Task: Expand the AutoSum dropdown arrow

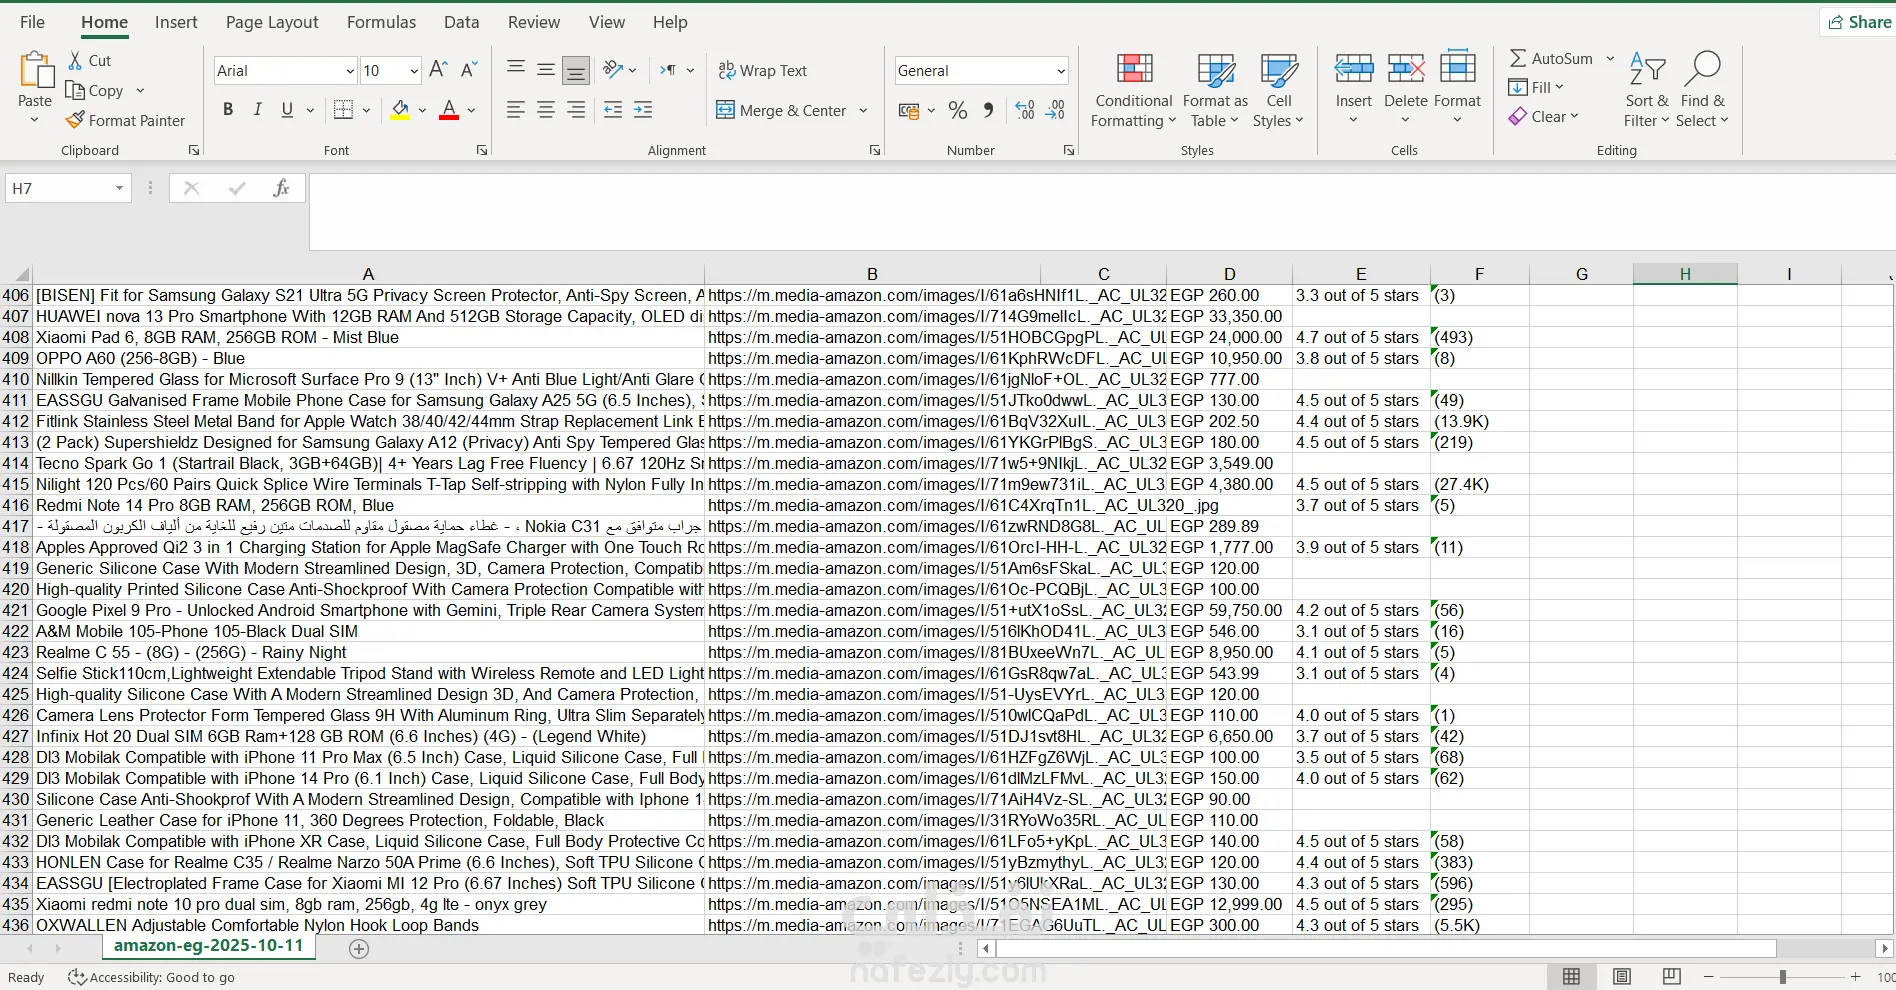Action: tap(1610, 59)
